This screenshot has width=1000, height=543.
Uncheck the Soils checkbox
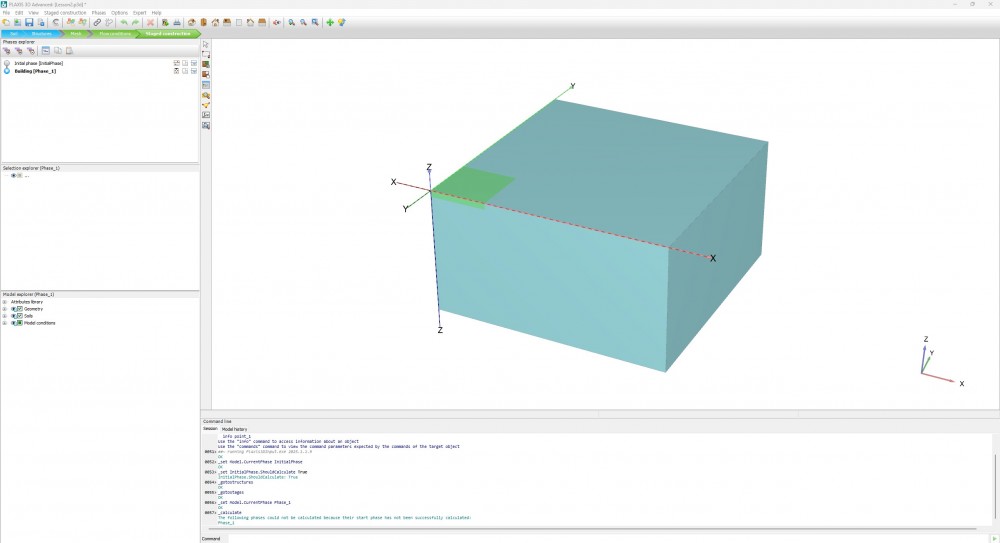19,316
